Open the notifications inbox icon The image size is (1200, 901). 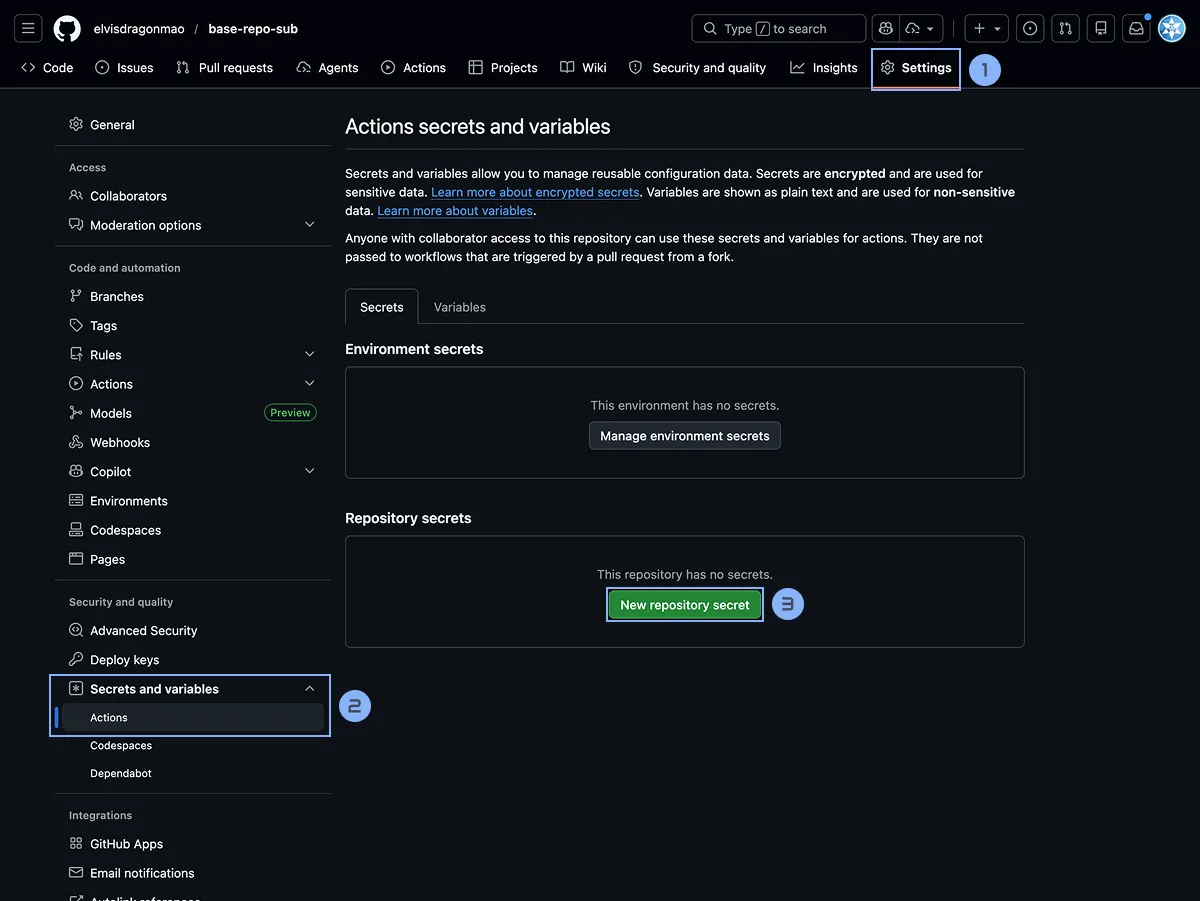[x=1136, y=28]
